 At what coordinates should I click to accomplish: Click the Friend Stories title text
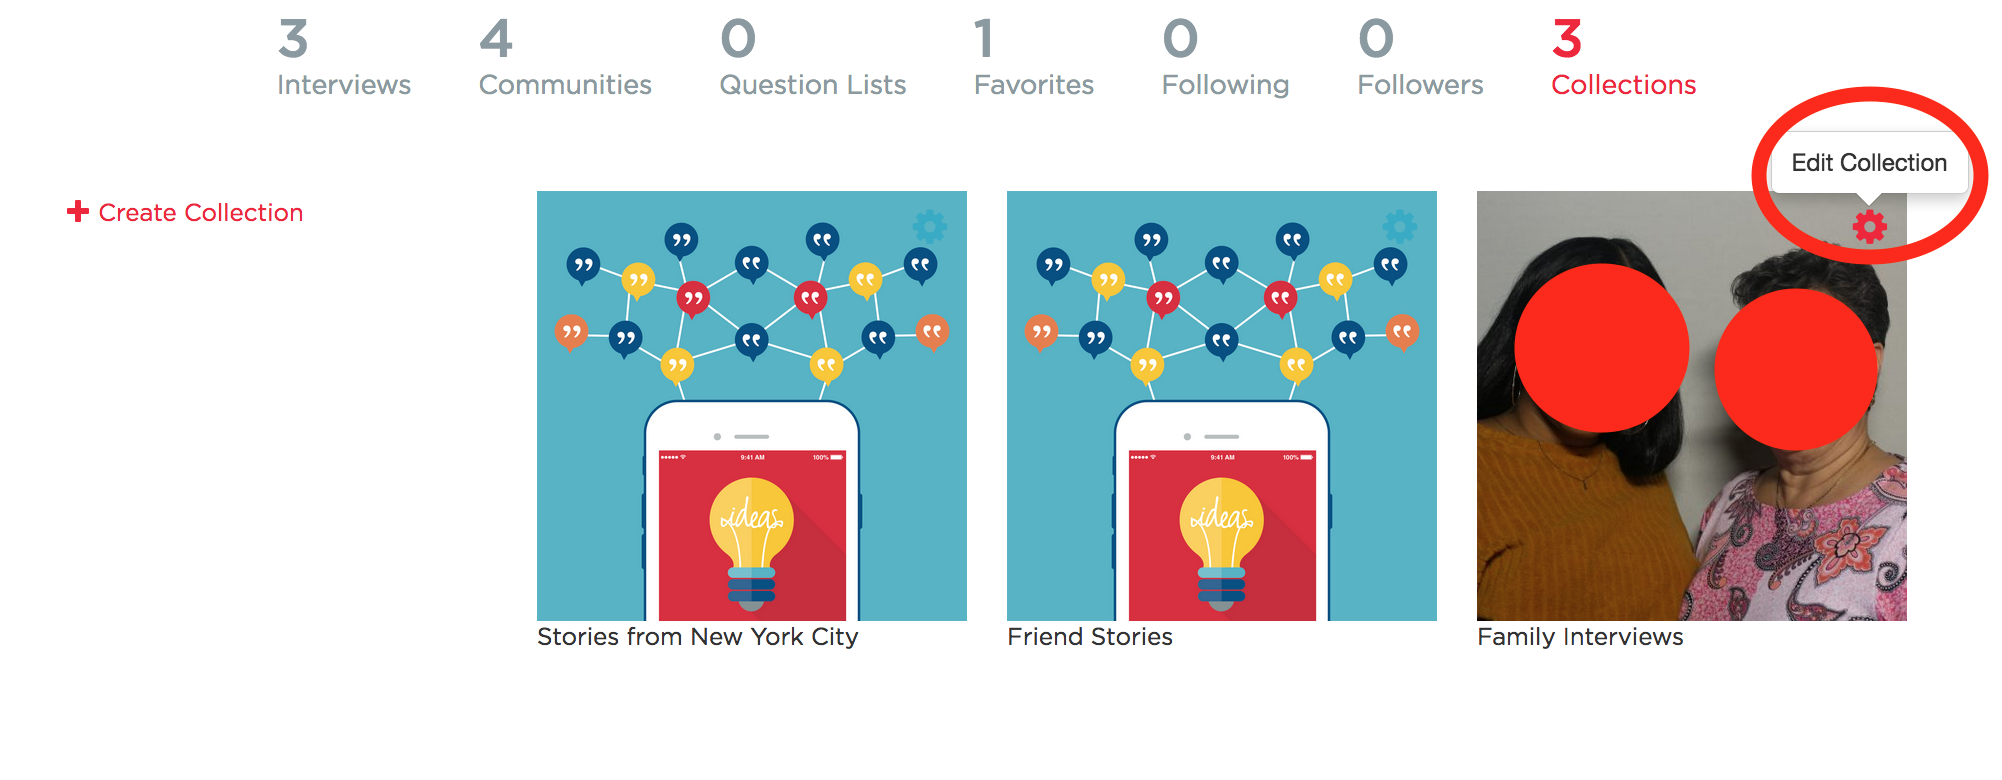click(1090, 637)
